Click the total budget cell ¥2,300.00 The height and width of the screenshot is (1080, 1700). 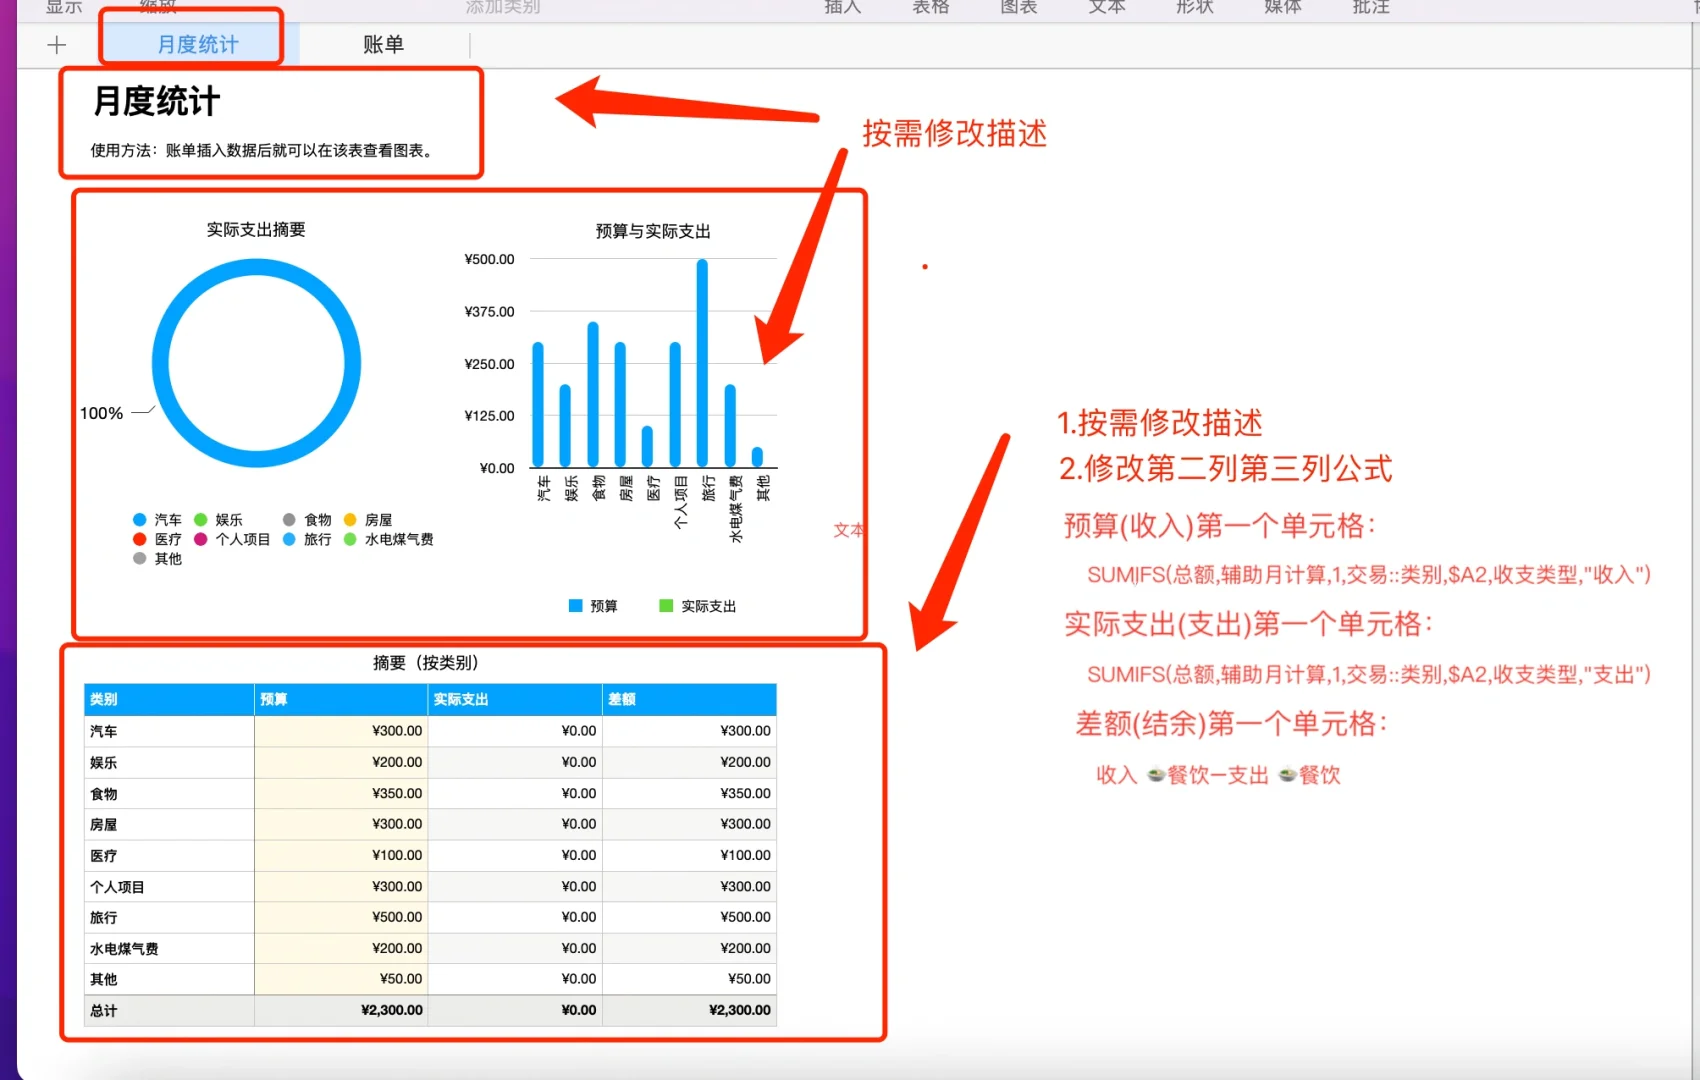tap(391, 1010)
